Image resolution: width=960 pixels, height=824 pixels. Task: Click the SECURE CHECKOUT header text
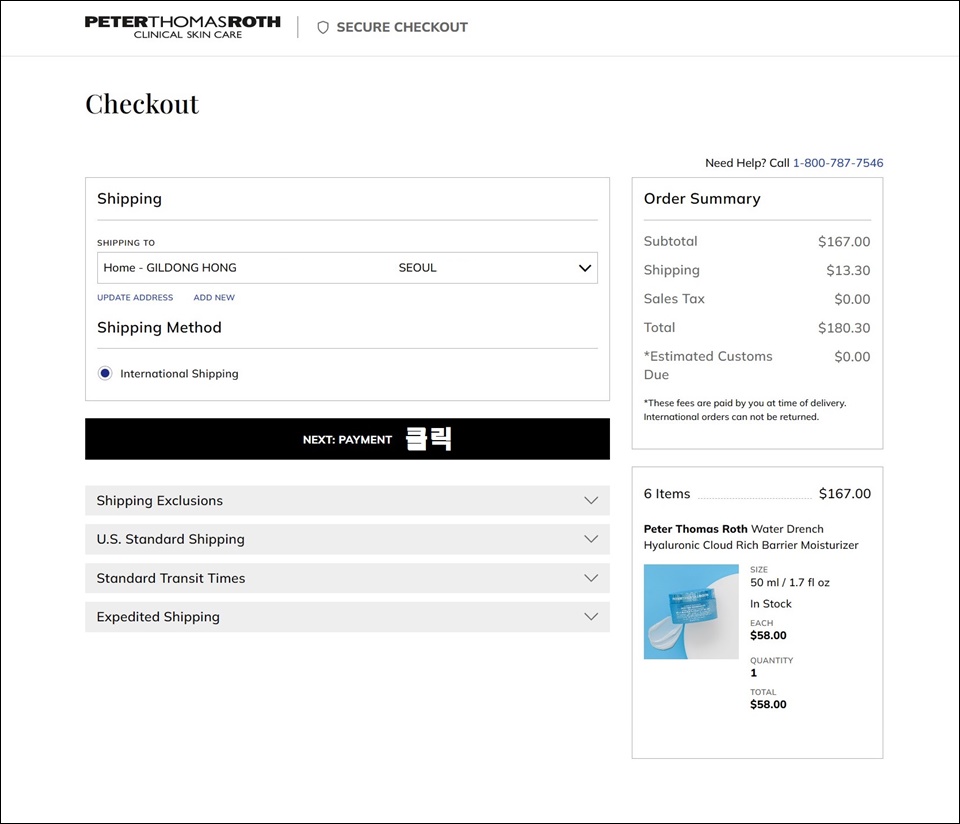402,28
